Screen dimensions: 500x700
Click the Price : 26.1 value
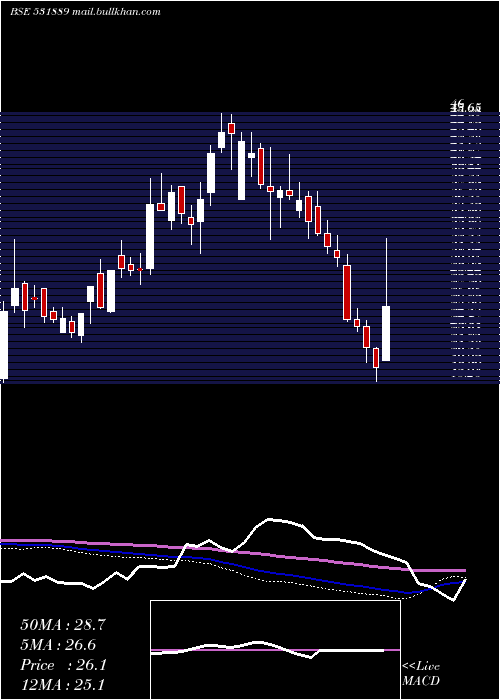pyautogui.click(x=63, y=665)
